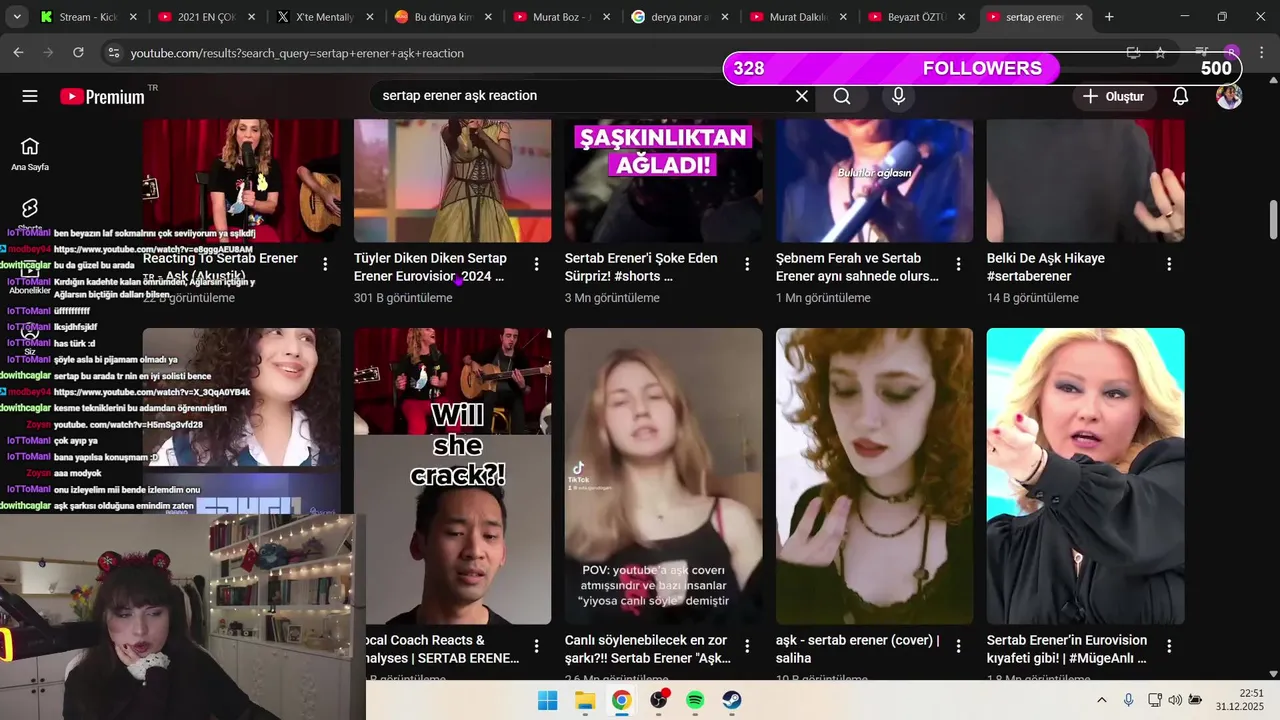Close the Bu dünya kim tab

tap(488, 17)
